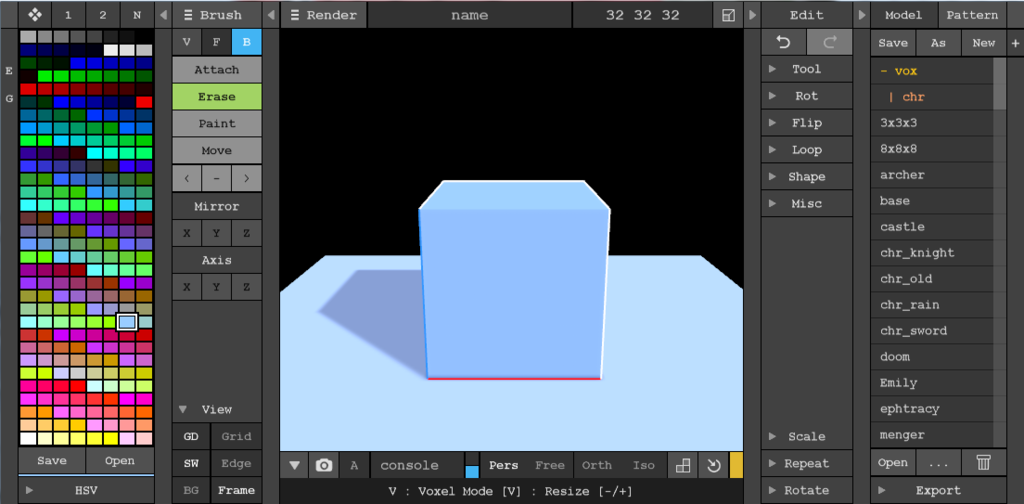The width and height of the screenshot is (1024, 504).
Task: Expand the Shape section
Action: 807,177
